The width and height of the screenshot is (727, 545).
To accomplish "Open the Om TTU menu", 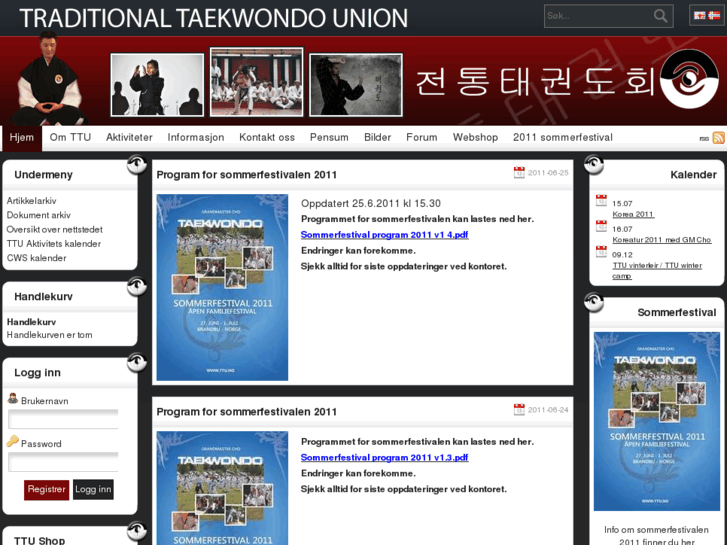I will pos(70,138).
